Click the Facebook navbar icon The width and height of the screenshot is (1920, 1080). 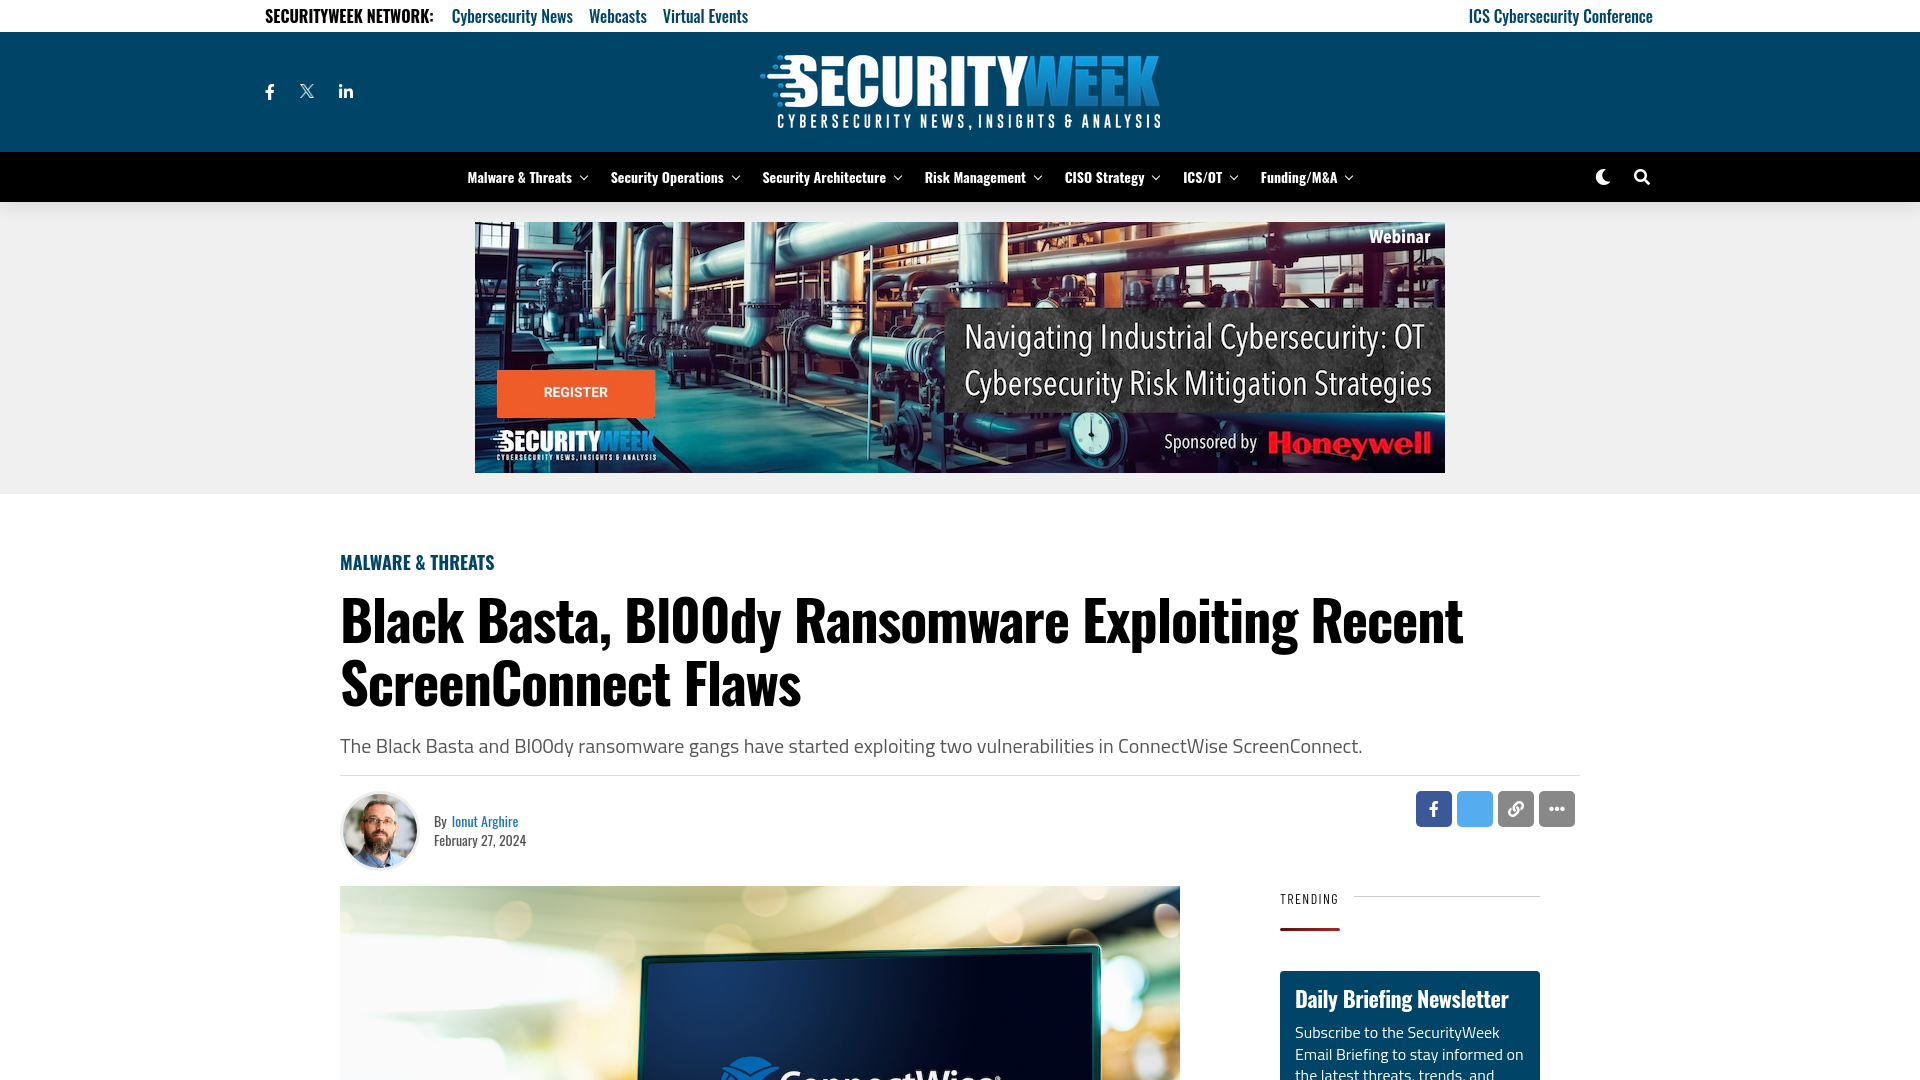point(270,90)
